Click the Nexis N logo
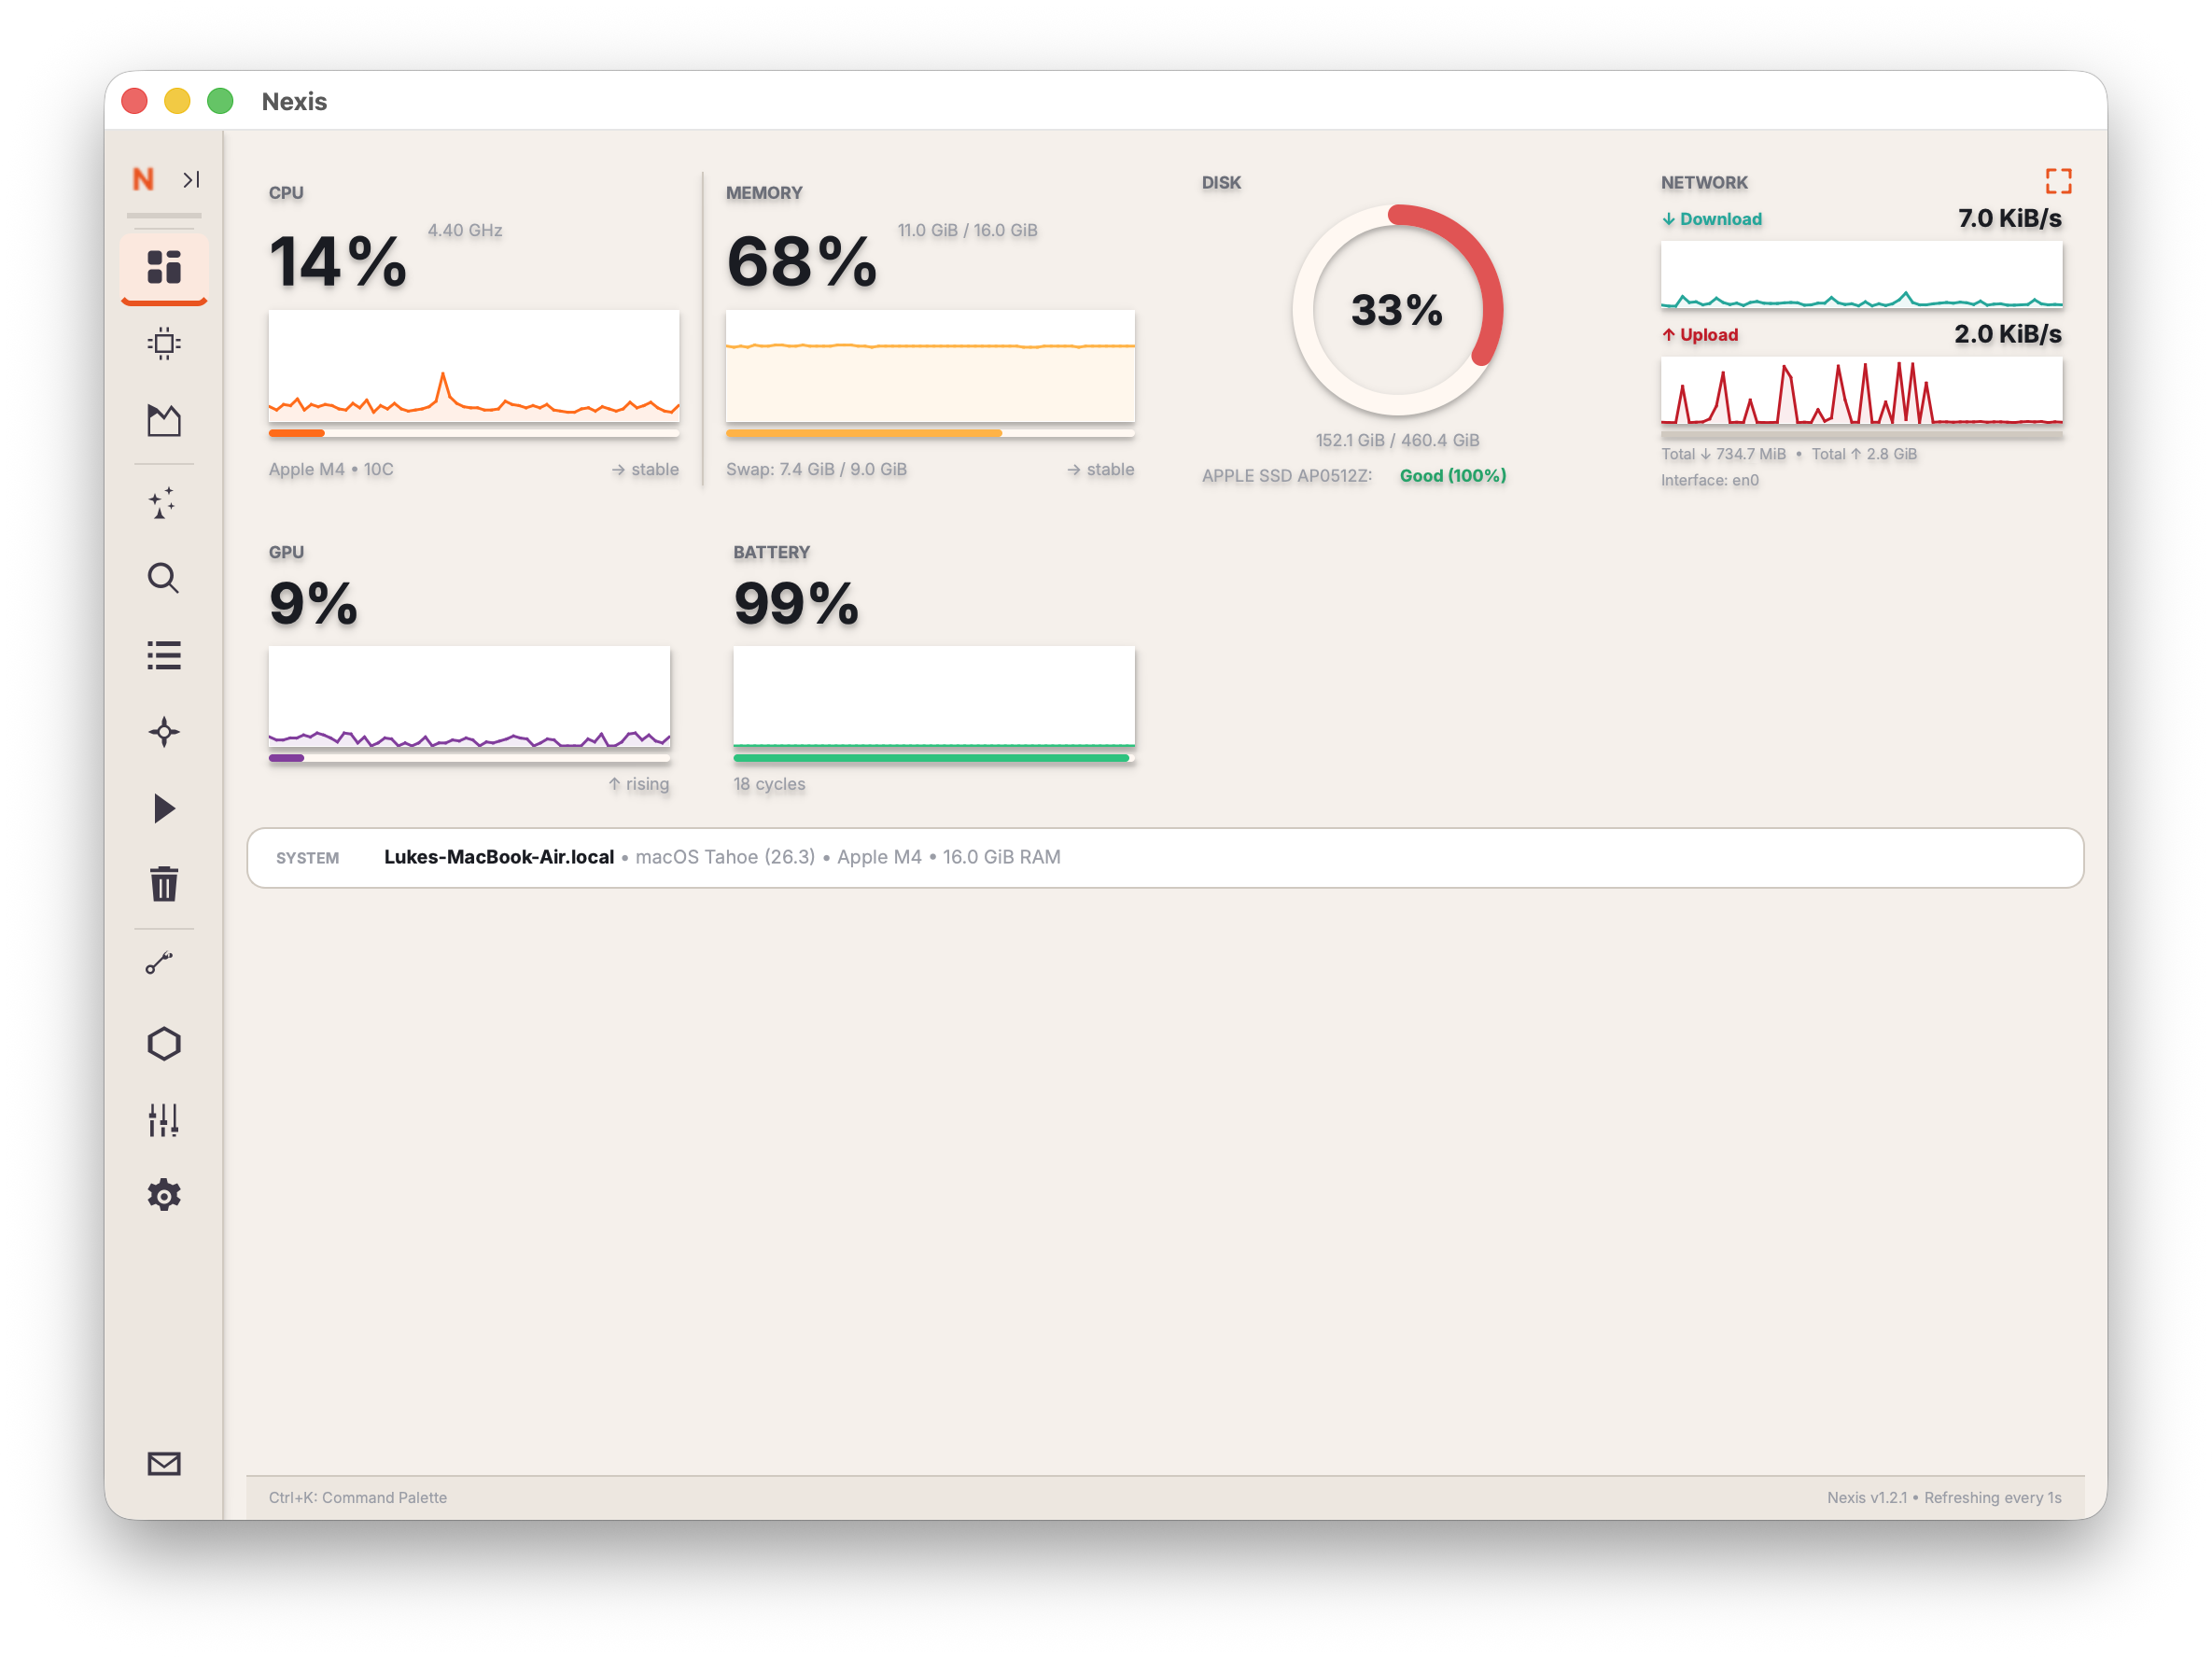 coord(143,179)
